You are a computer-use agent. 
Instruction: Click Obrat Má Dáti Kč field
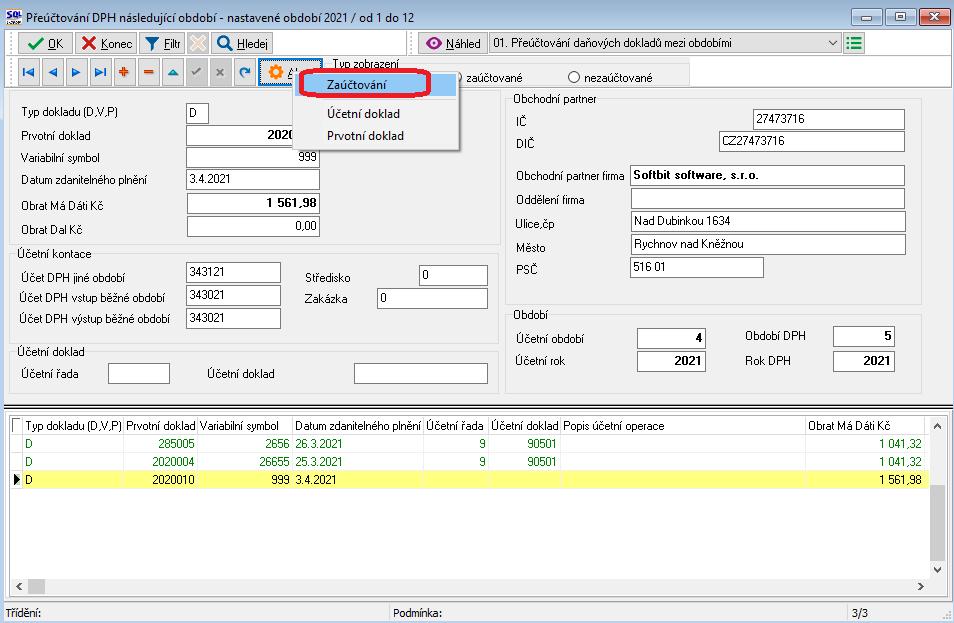click(x=252, y=203)
